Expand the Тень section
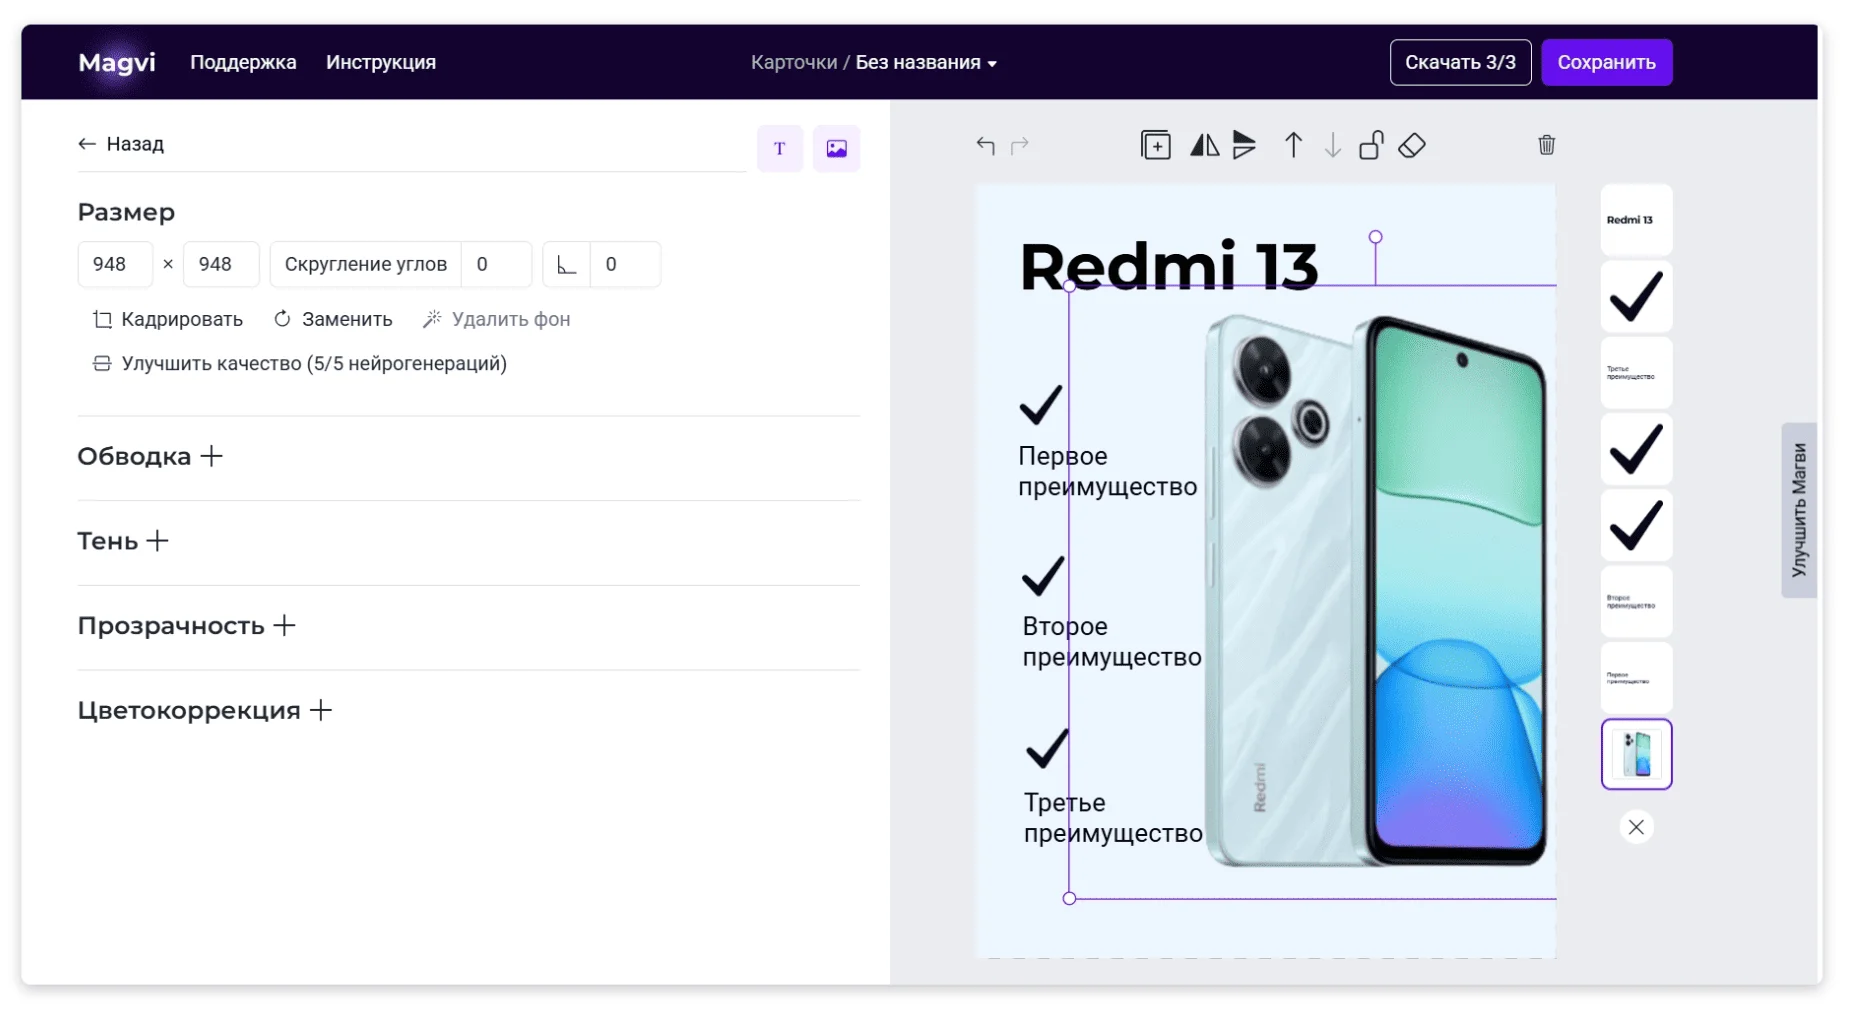The width and height of the screenshot is (1849, 1015). coord(123,541)
